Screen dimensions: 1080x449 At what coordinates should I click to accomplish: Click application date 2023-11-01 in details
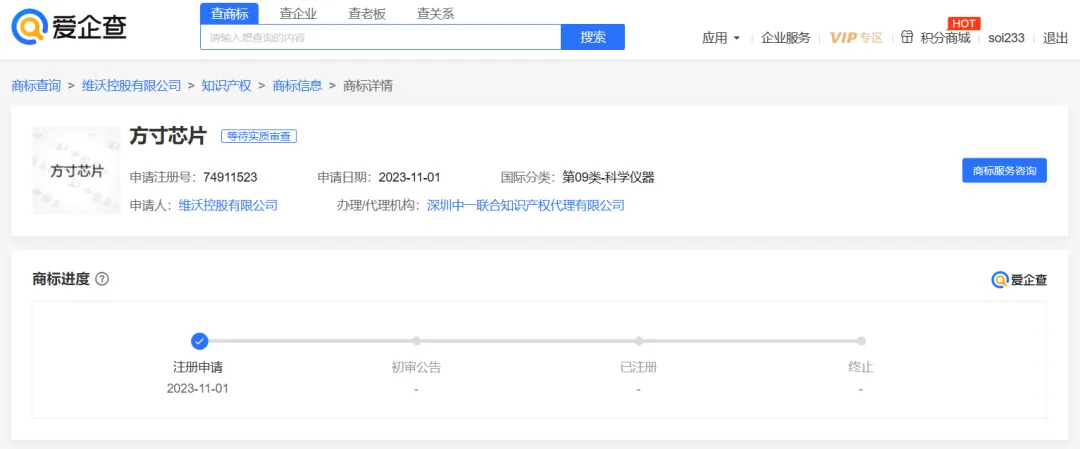(409, 177)
